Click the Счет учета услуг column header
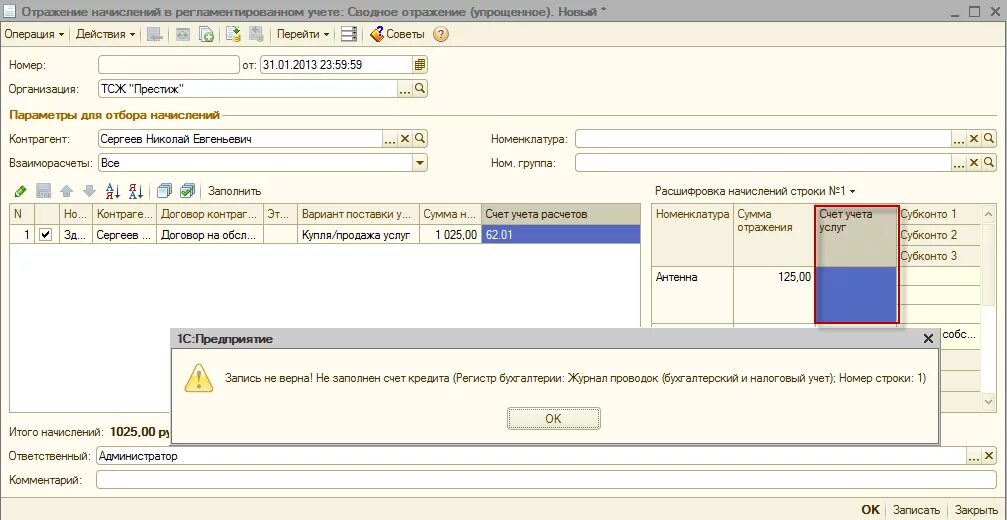The height and width of the screenshot is (520, 1007). 856,236
